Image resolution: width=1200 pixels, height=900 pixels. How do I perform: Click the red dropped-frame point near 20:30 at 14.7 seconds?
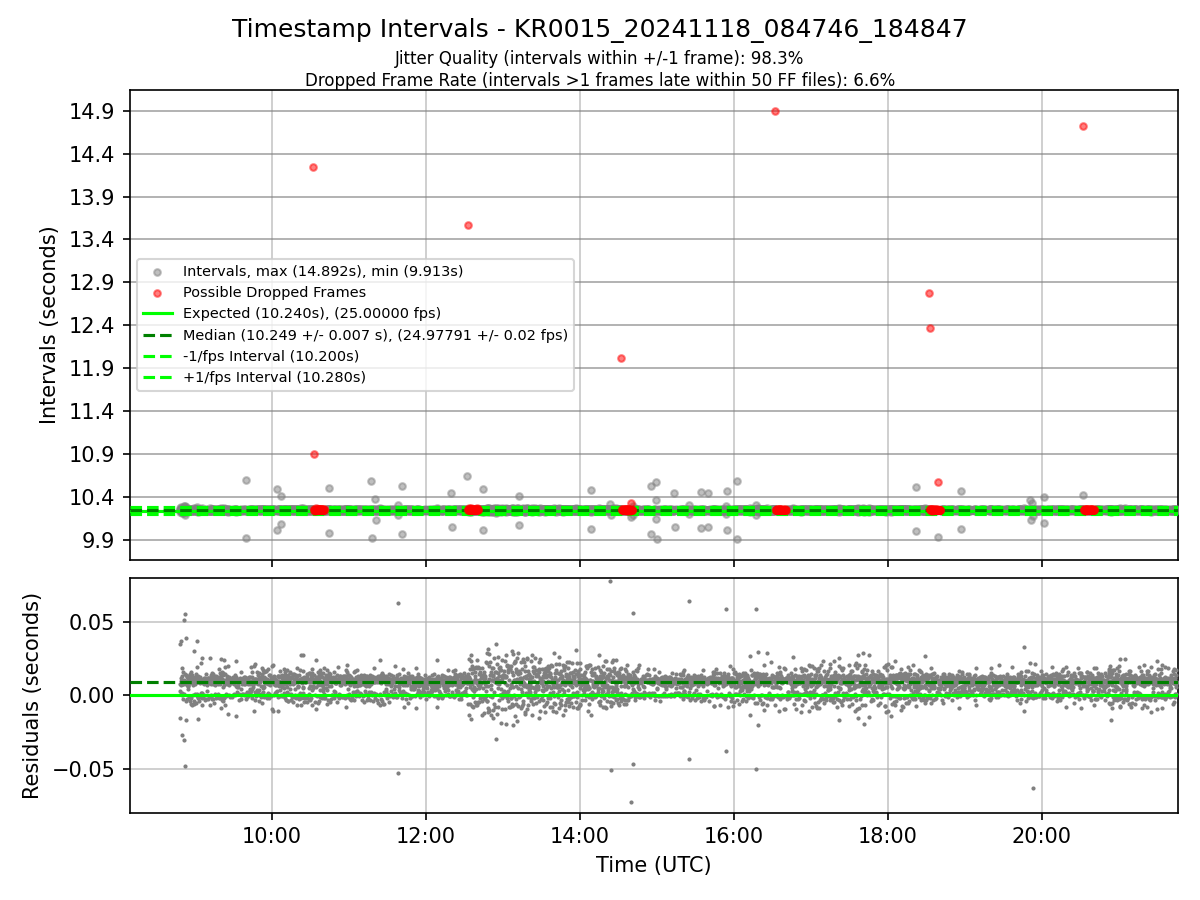pos(1083,126)
